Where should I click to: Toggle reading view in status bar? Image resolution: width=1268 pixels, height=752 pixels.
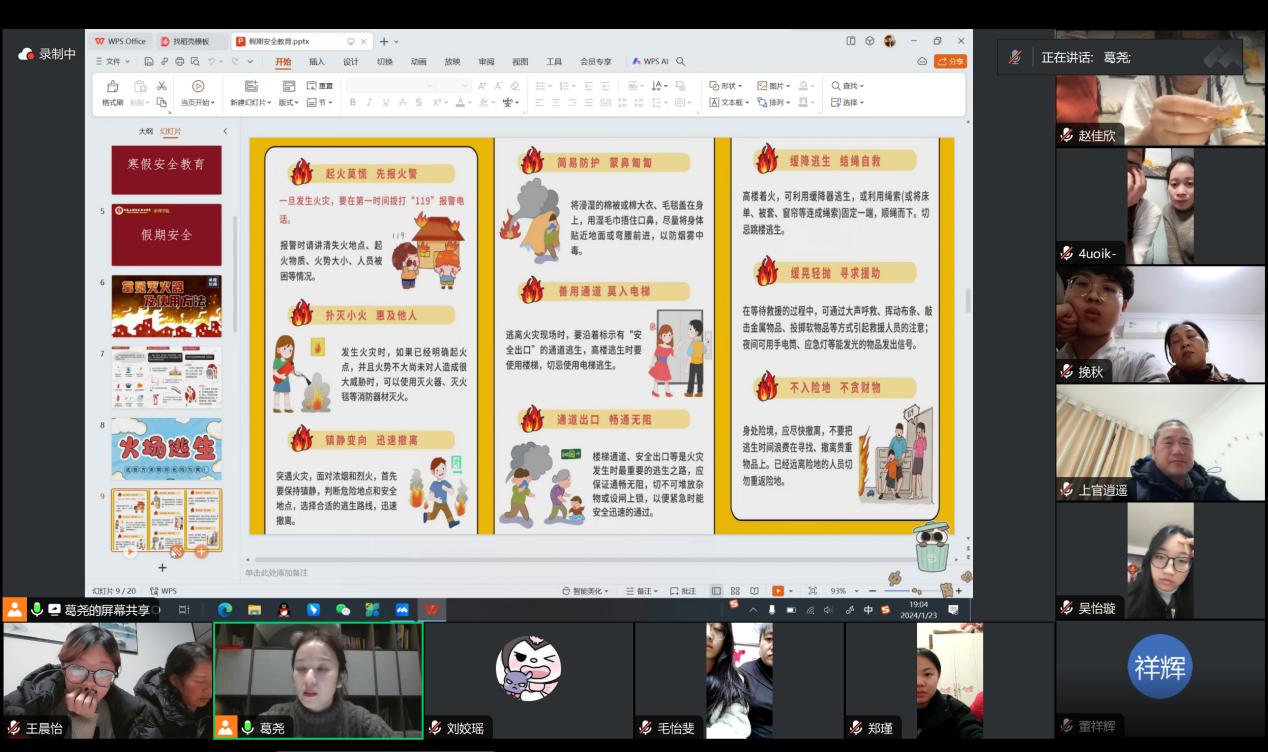[754, 591]
